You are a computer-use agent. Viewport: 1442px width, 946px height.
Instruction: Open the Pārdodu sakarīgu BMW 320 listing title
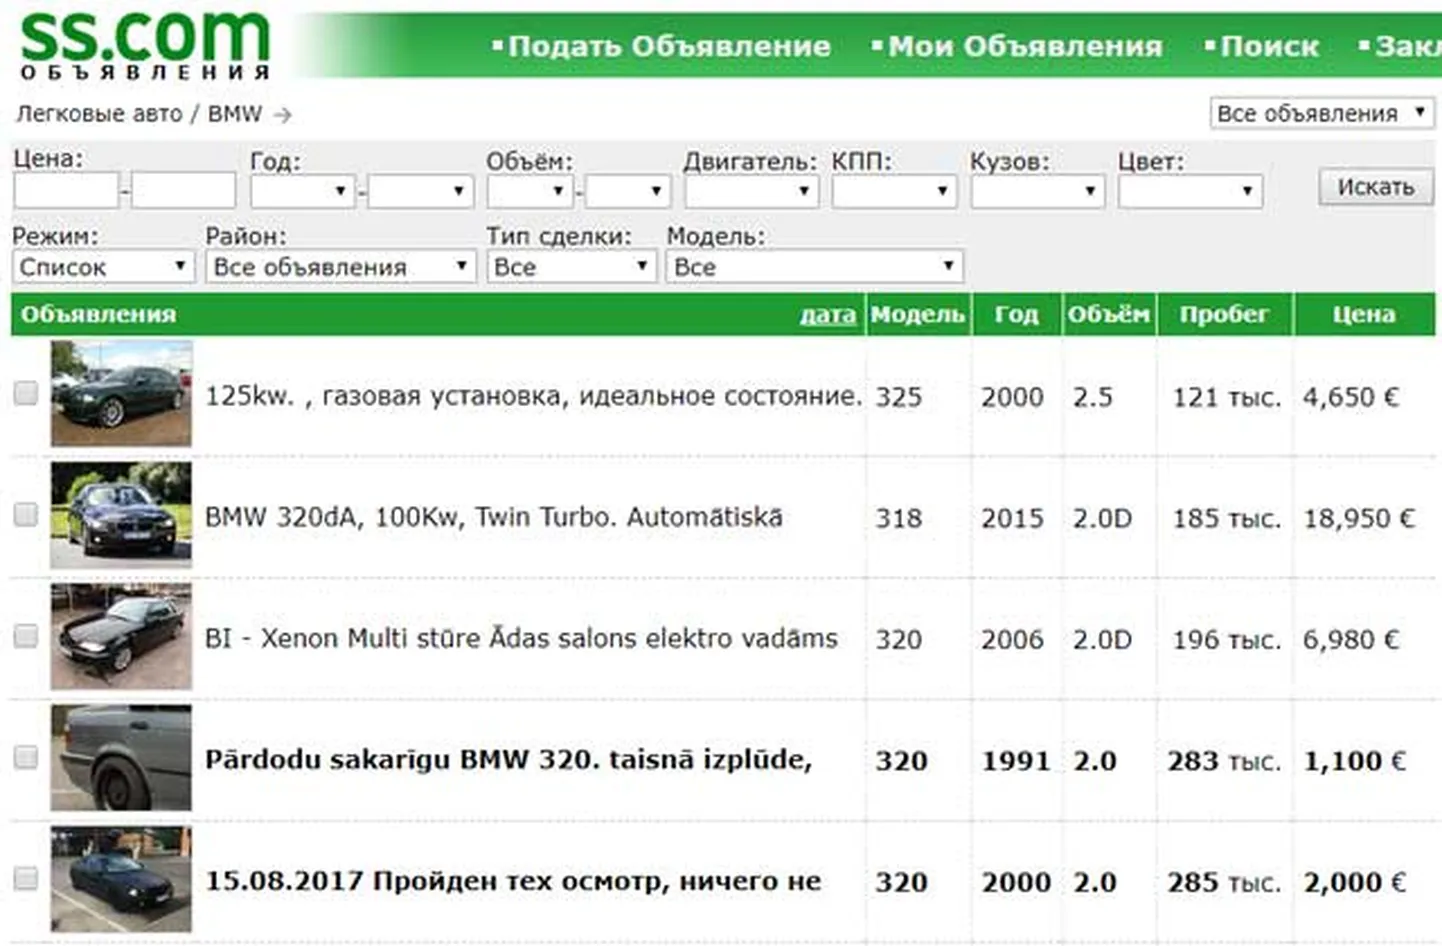508,759
